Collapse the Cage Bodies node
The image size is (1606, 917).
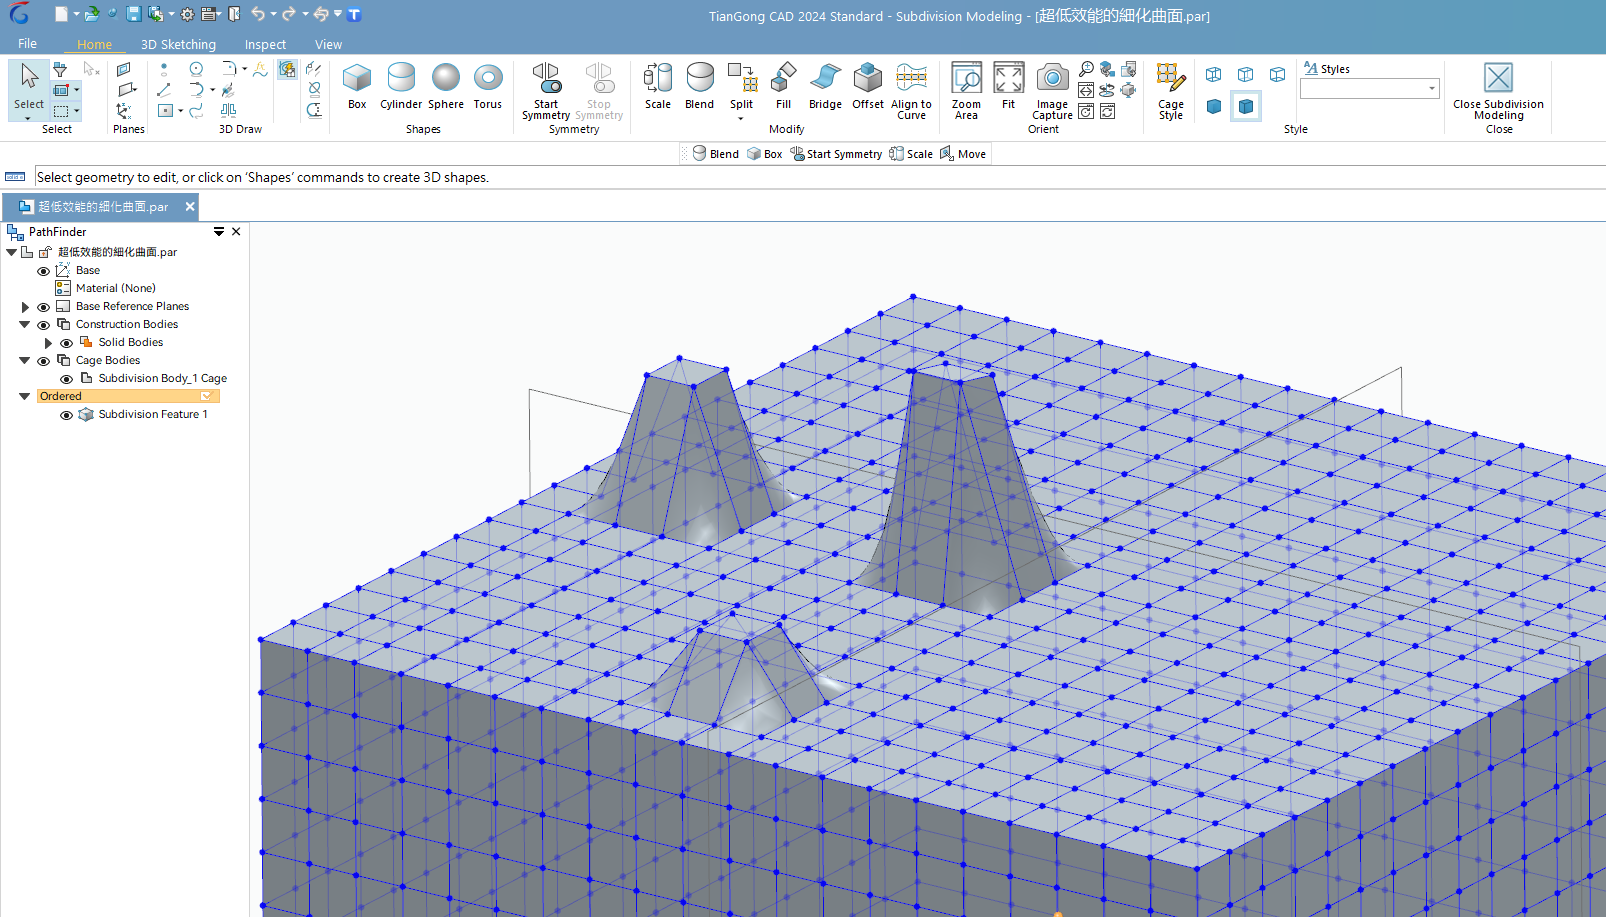pos(25,361)
